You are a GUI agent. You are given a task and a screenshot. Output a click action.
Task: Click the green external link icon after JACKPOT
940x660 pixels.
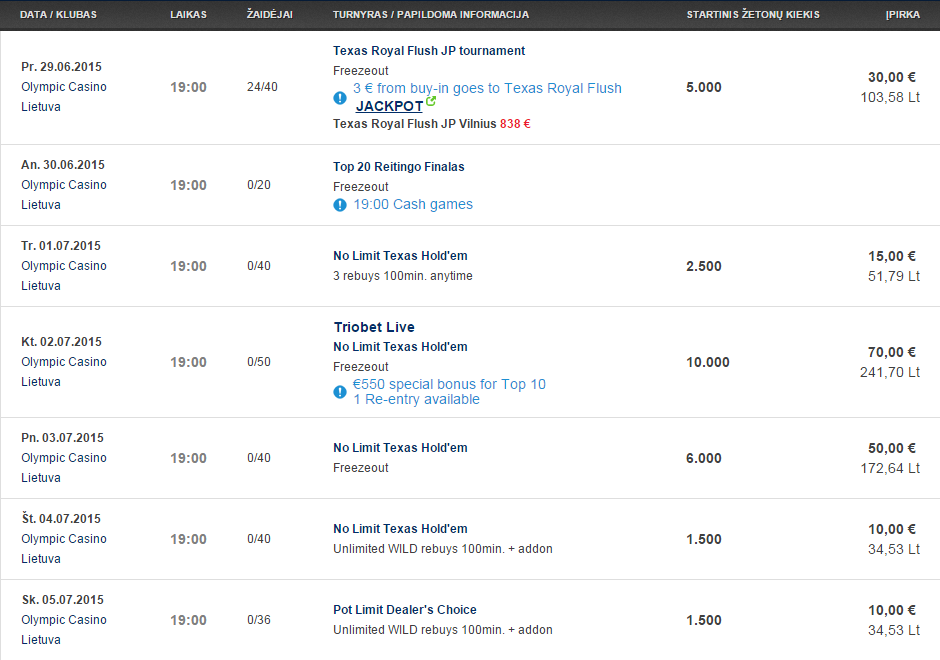[430, 102]
